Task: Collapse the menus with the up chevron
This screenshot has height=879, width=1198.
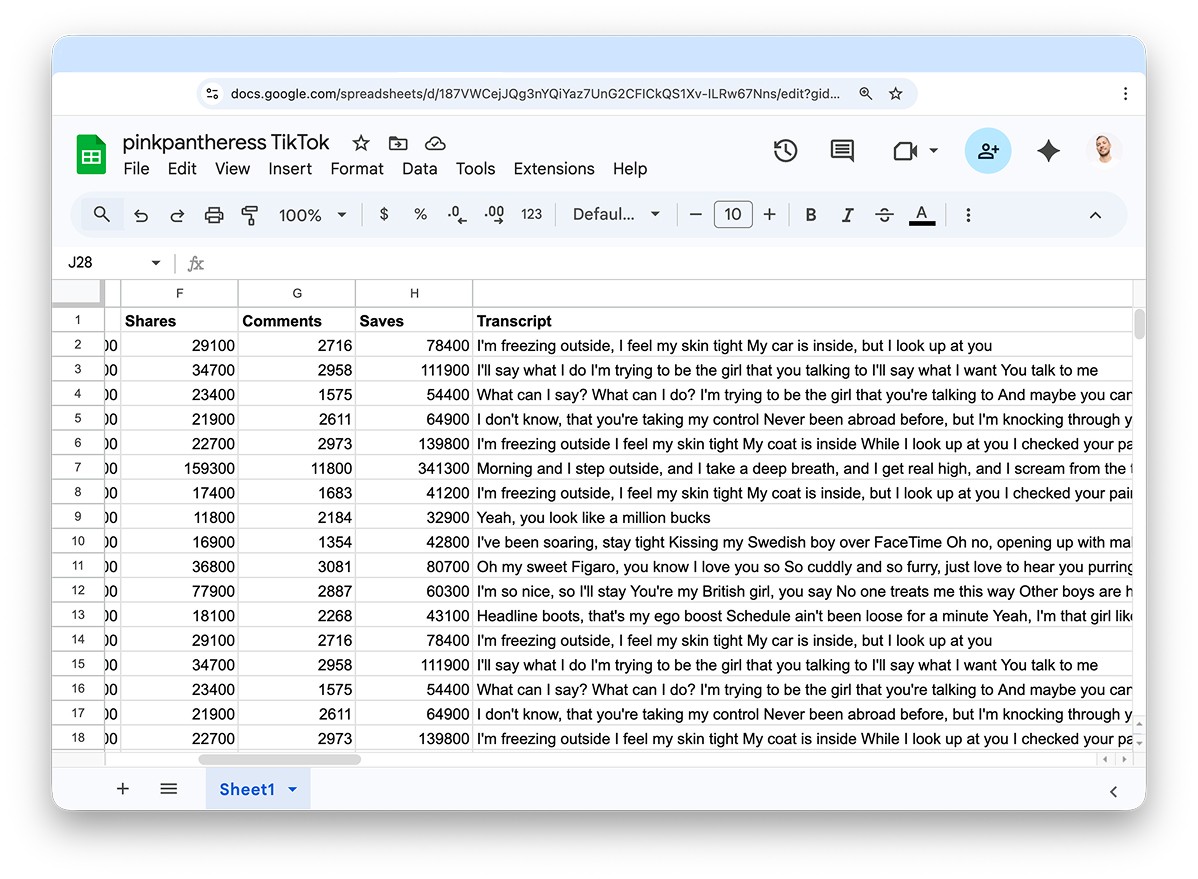Action: pos(1095,216)
